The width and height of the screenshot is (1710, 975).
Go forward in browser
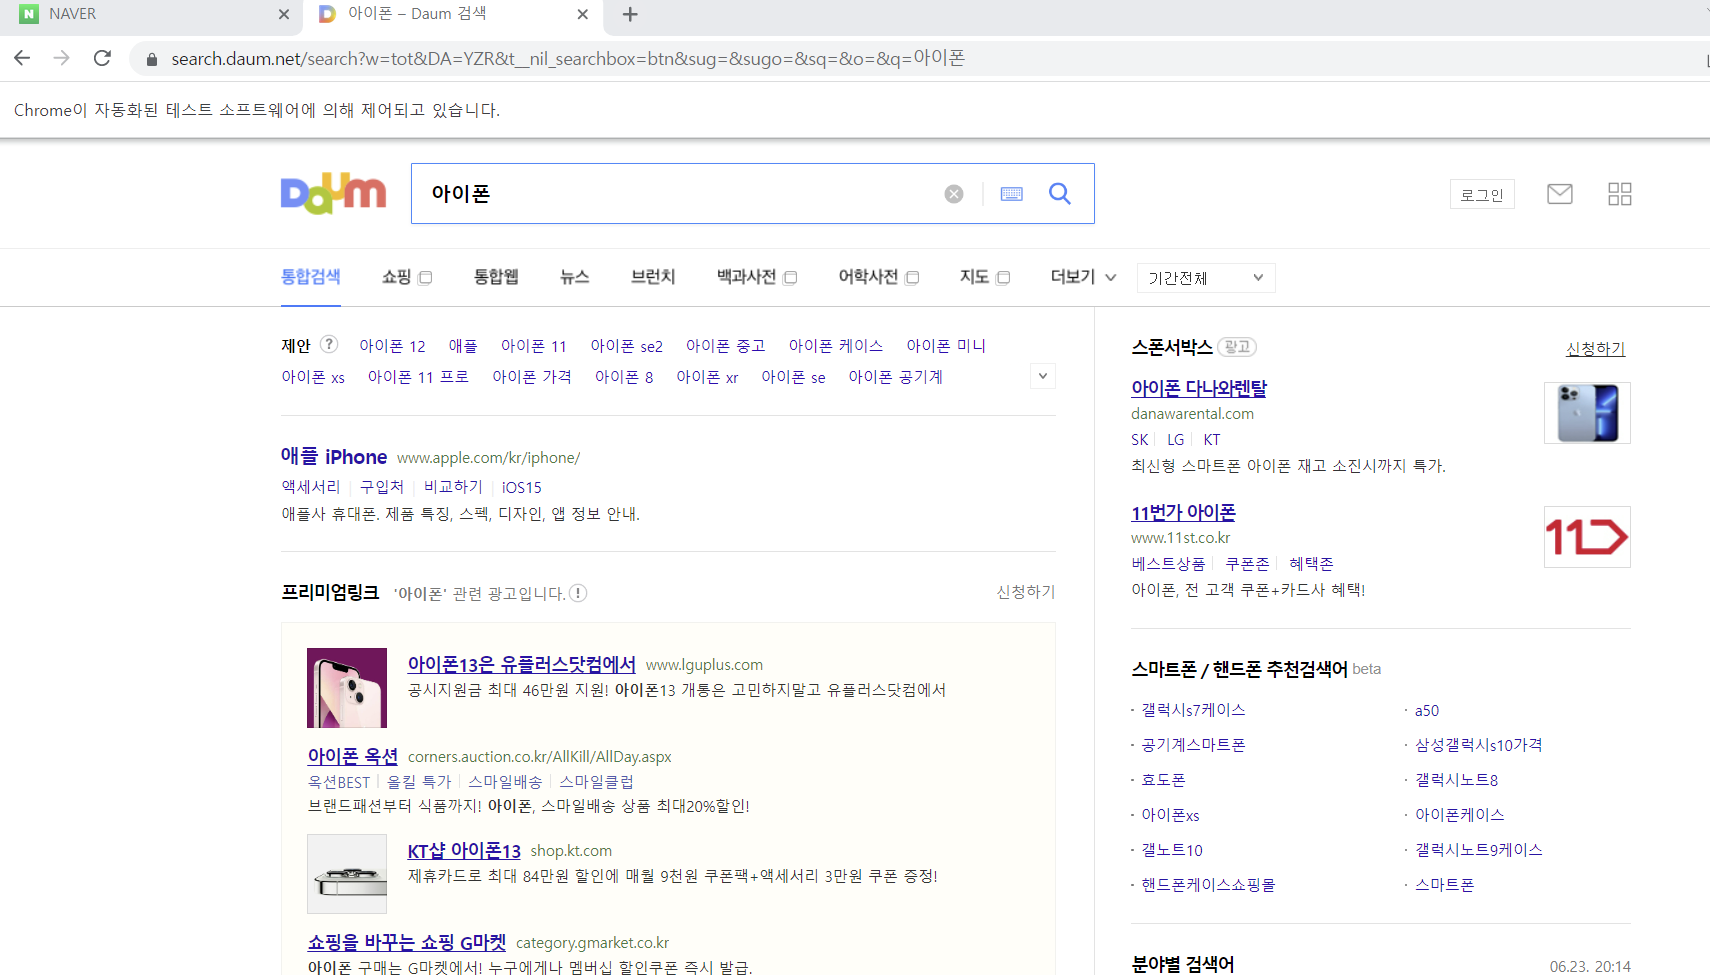[x=62, y=58]
